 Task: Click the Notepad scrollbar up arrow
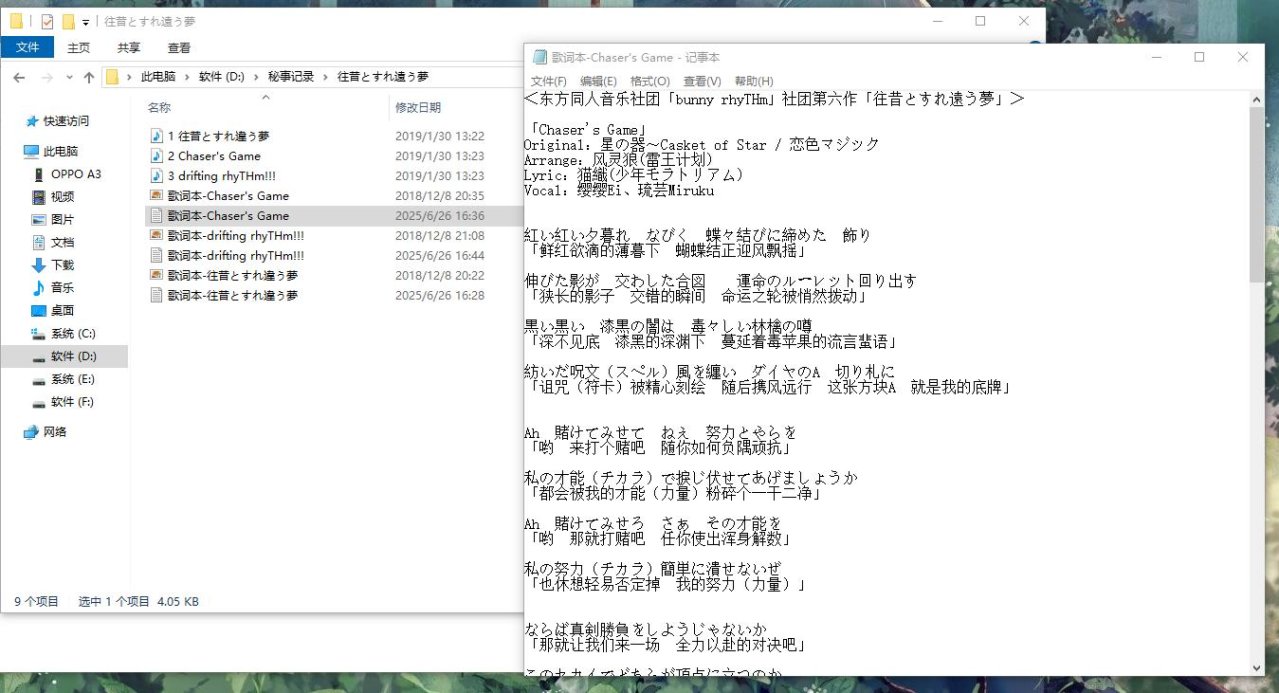[x=1257, y=99]
